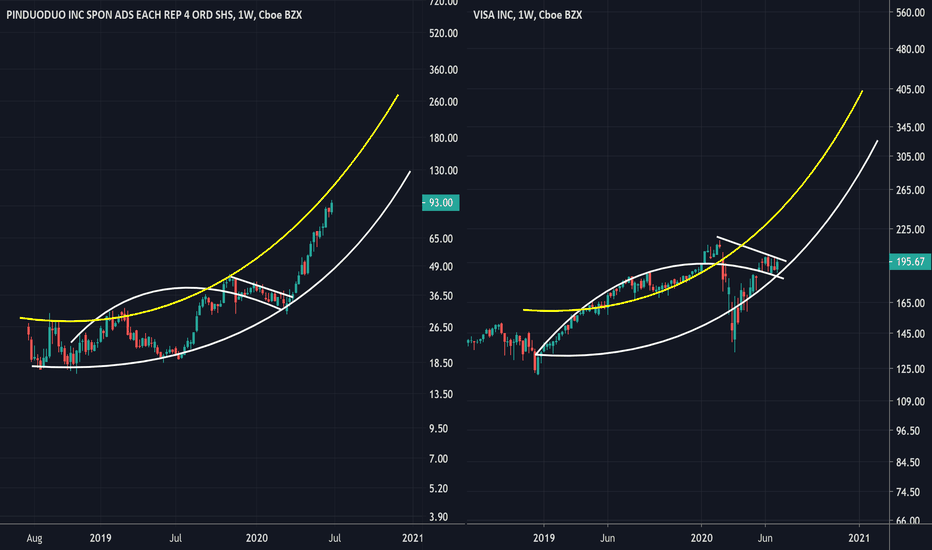Screen dimensions: 932x550
Task: Click the 130.00 price axis label
Action: [443, 171]
